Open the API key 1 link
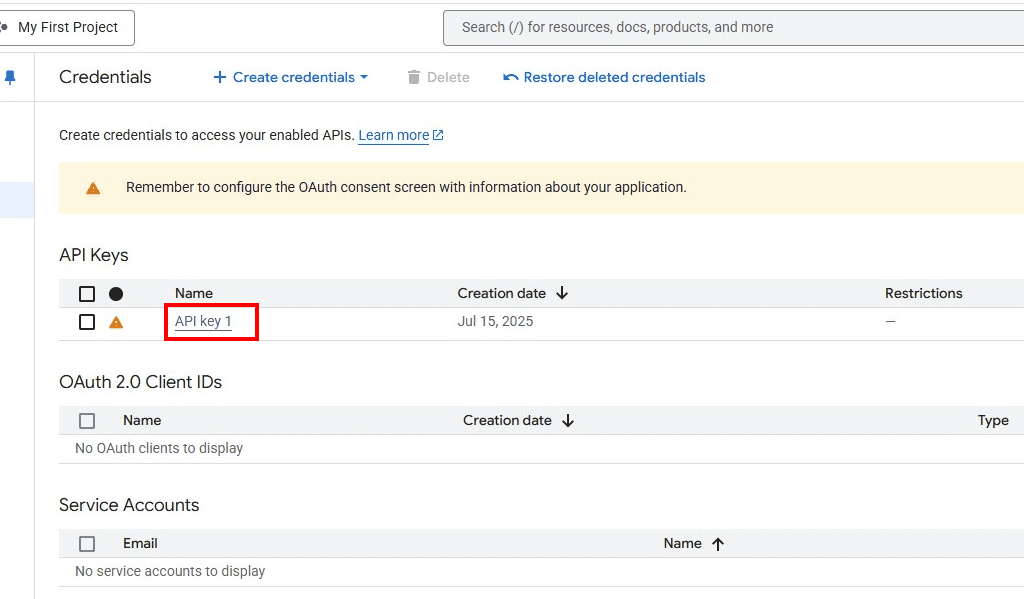Viewport: 1024px width, 599px height. click(x=203, y=321)
